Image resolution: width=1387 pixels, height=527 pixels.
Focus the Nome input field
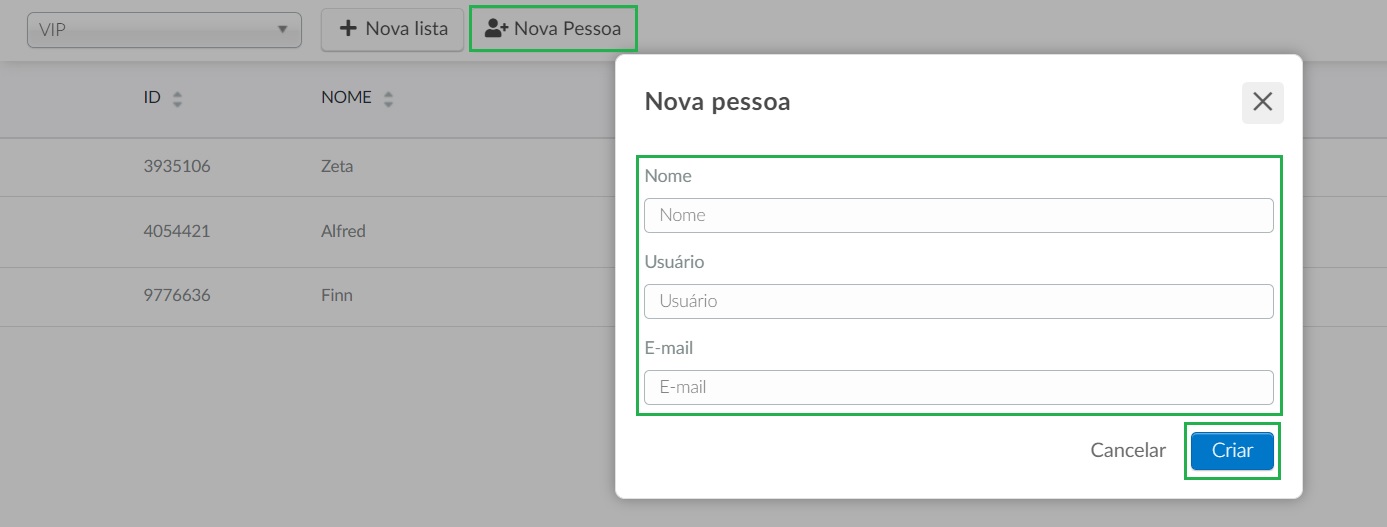(959, 215)
